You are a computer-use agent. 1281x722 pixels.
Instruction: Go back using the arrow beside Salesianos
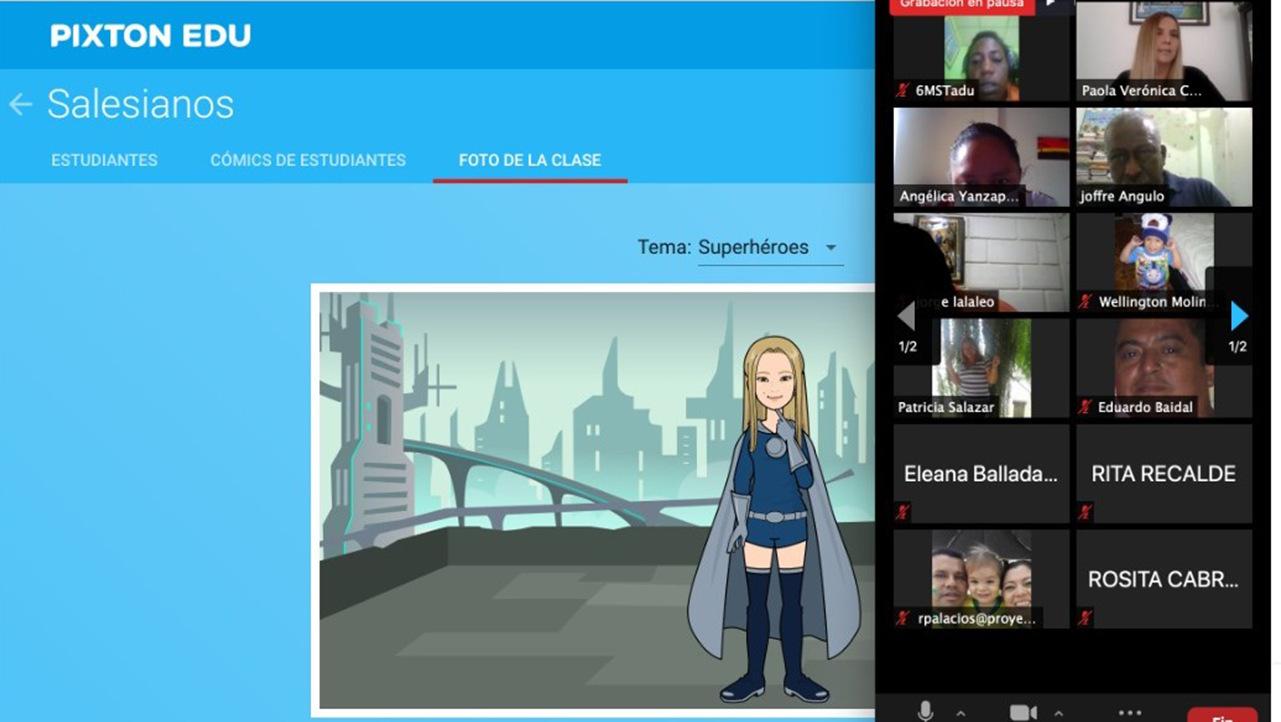[x=20, y=104]
